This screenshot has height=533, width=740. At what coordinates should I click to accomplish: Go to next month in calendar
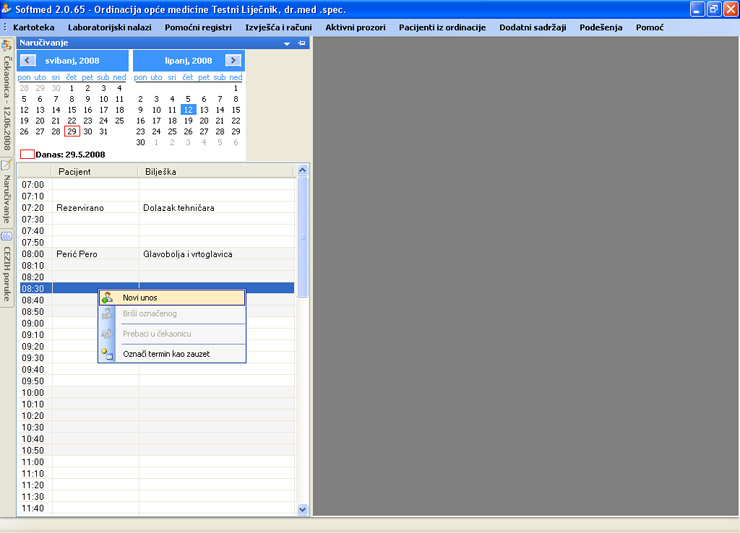tap(233, 61)
